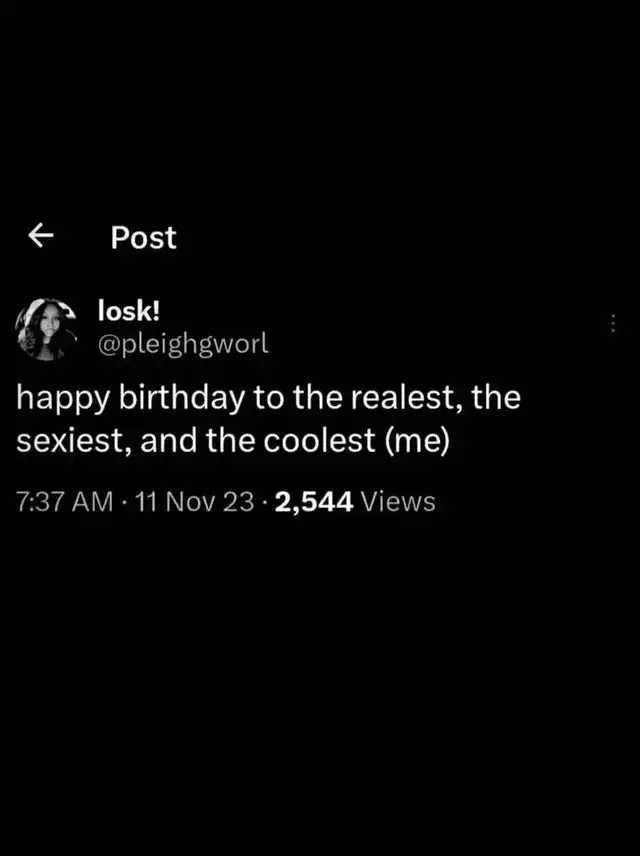Viewport: 640px width, 856px height.
Task: Tap the back arrow icon
Action: (x=40, y=236)
